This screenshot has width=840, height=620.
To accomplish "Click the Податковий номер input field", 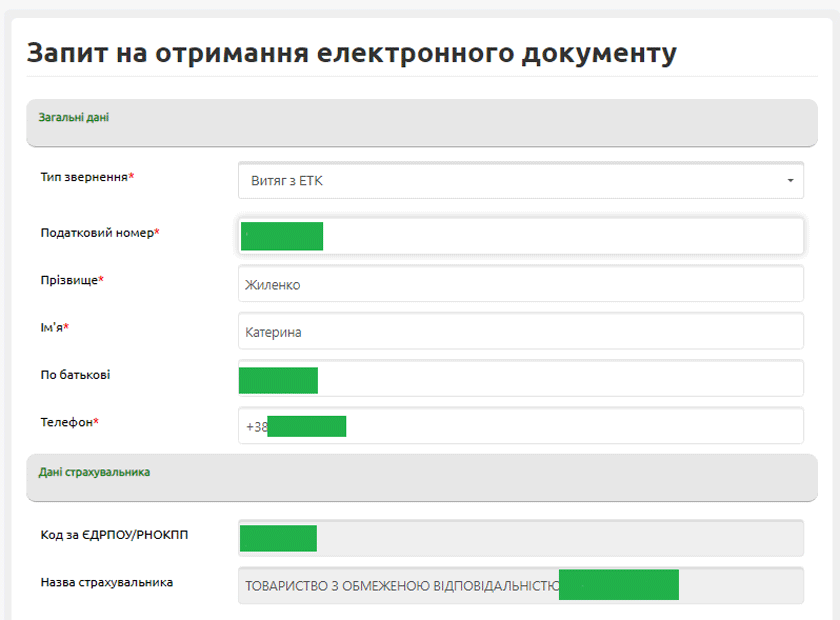I will [x=560, y=236].
